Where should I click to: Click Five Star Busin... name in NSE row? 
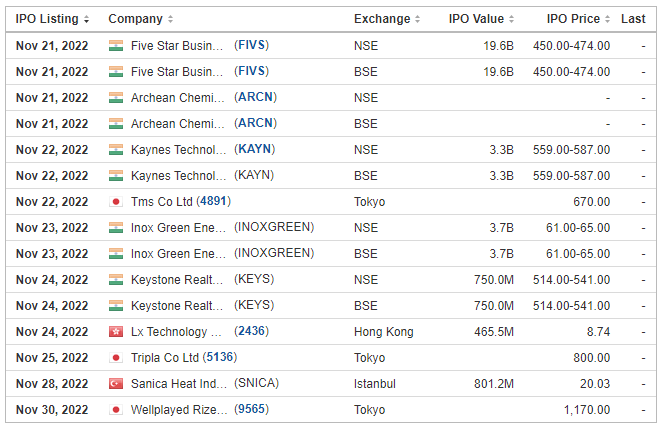177,46
